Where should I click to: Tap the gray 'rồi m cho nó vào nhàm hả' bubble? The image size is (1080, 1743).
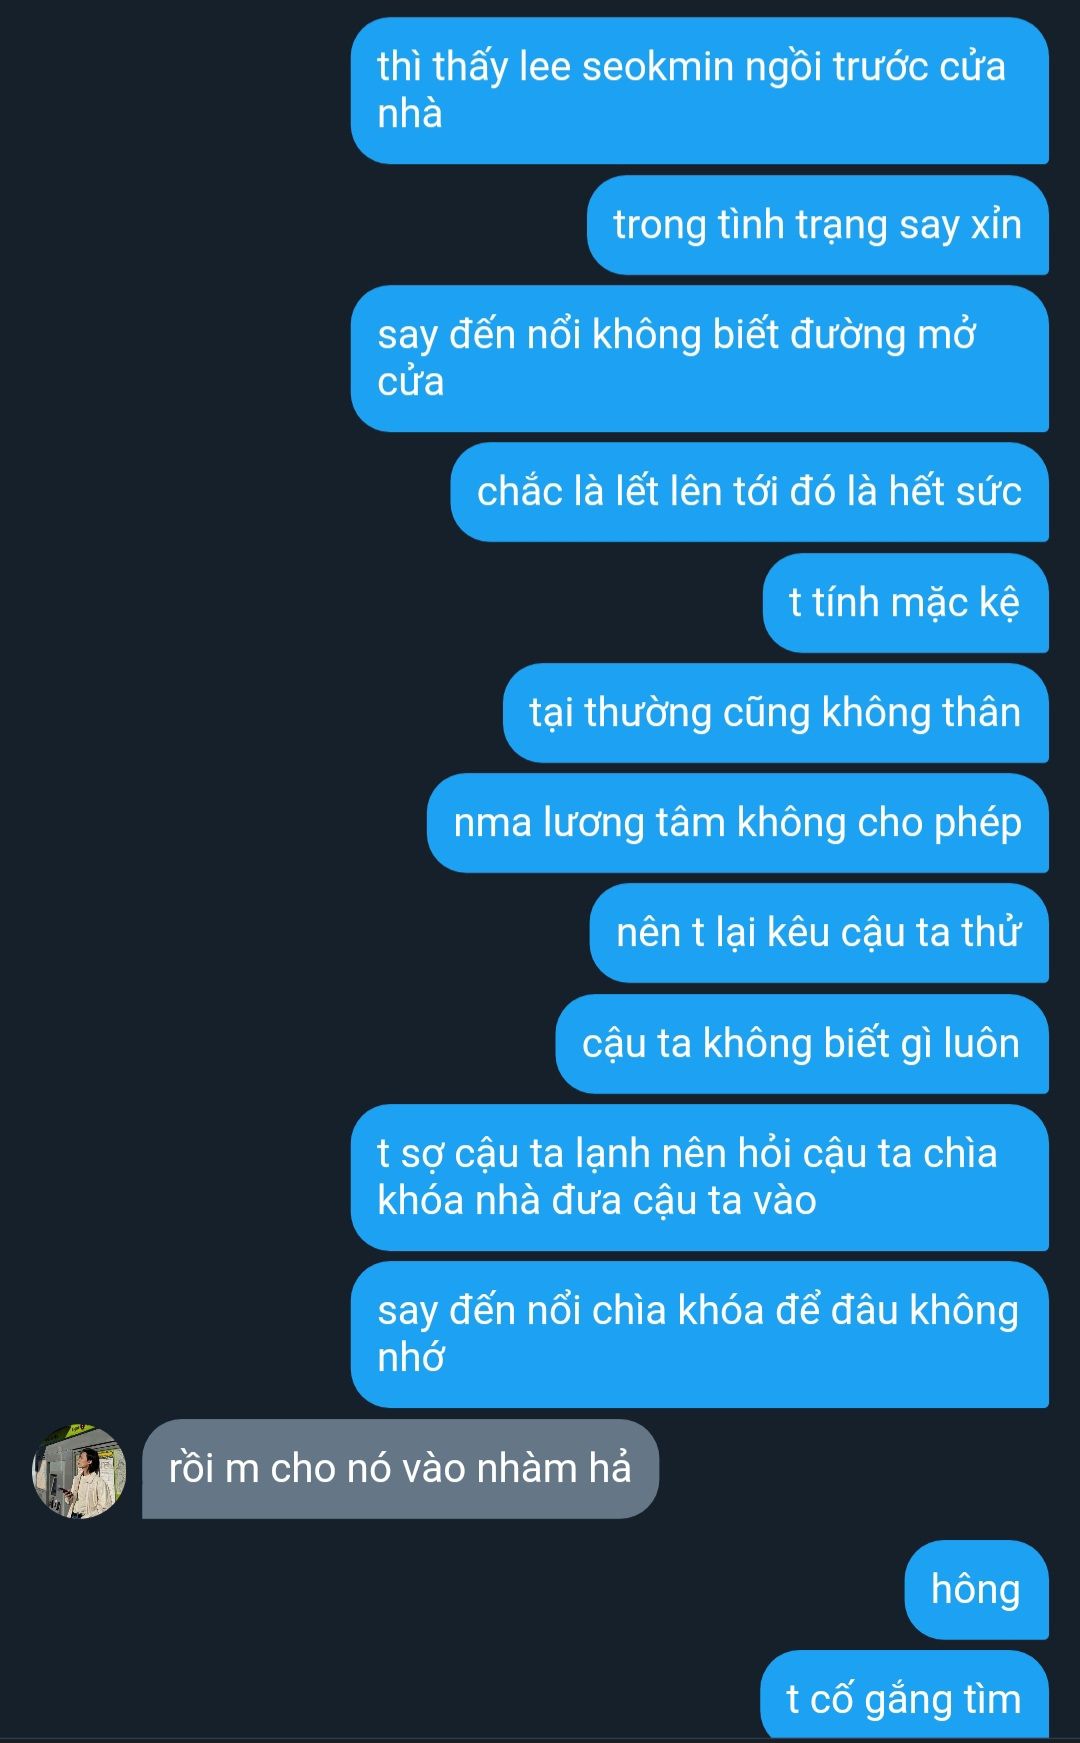400,1469
